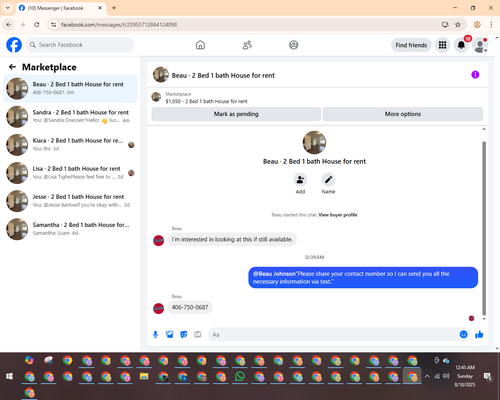Open the GIF picker icon

(x=198, y=334)
